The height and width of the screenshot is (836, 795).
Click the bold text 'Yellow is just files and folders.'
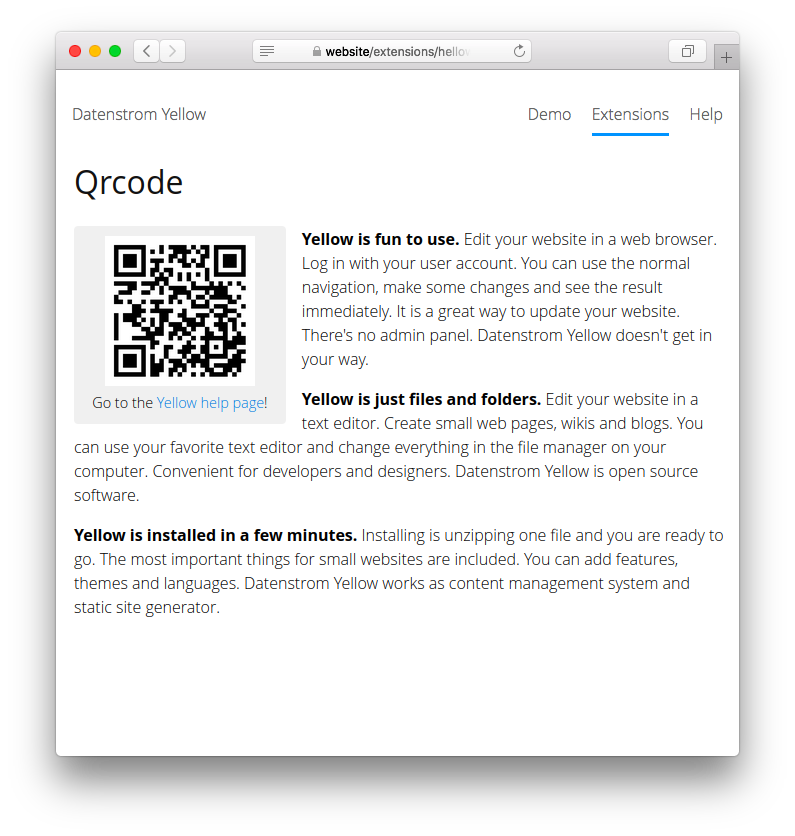click(421, 399)
